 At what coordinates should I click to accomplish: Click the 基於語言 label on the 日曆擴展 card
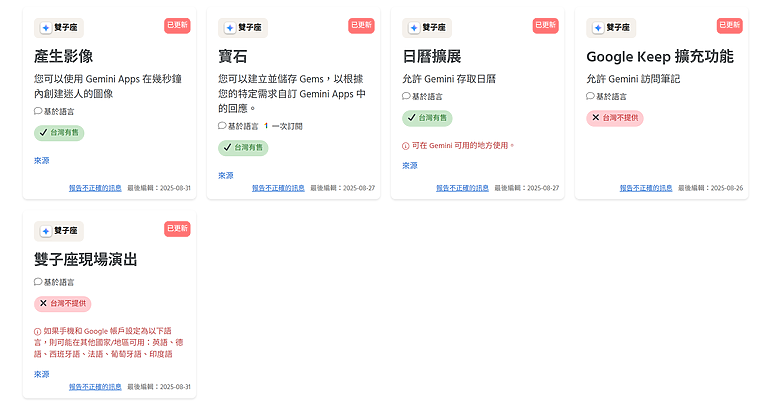422,97
